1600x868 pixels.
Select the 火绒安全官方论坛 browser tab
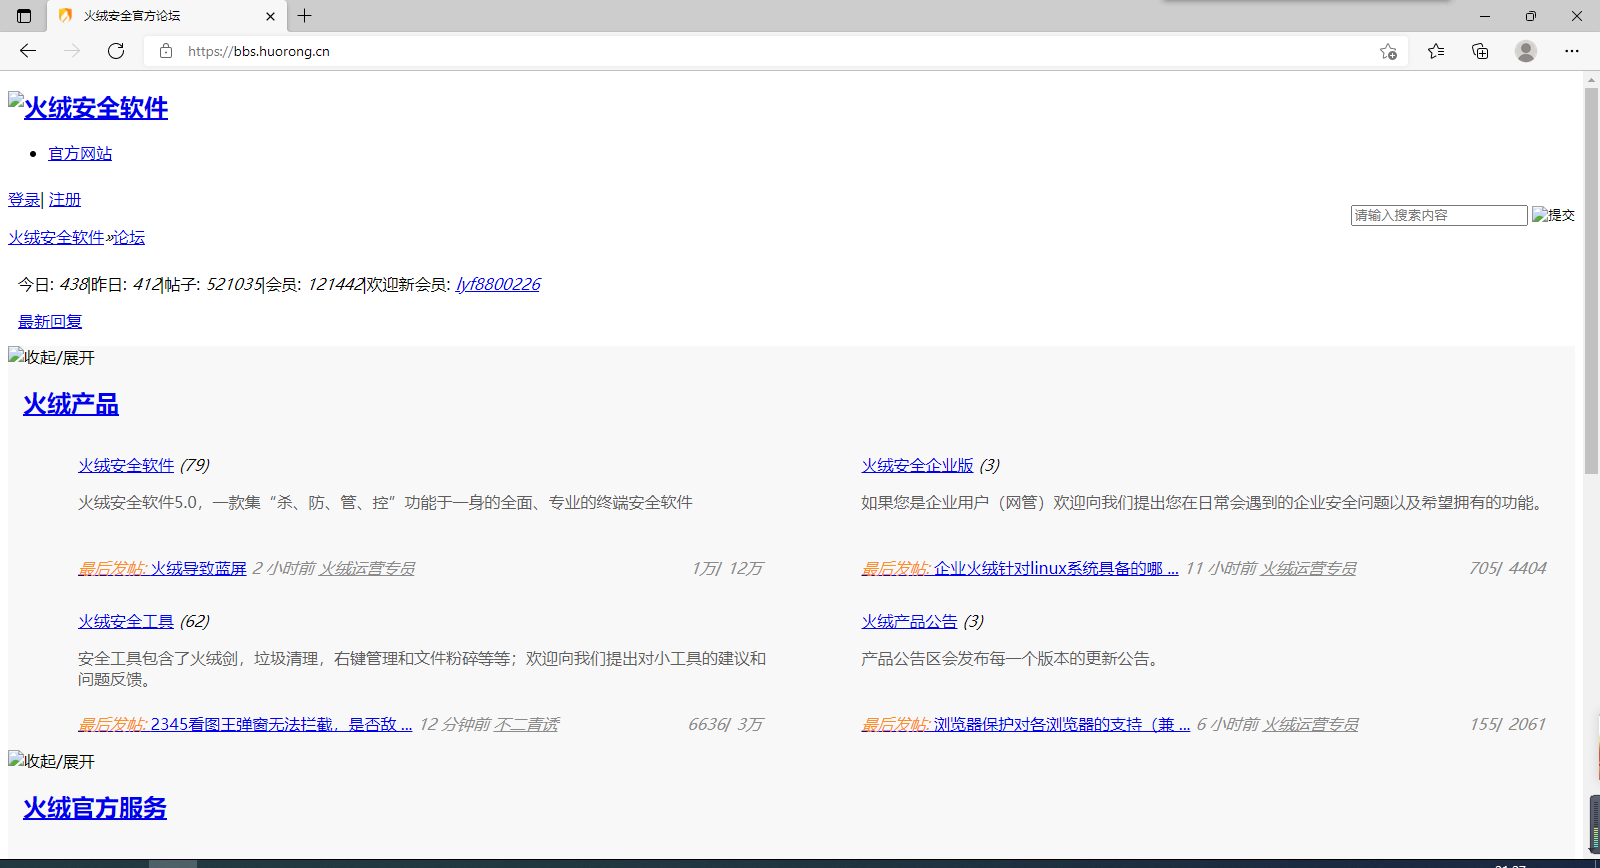(167, 16)
